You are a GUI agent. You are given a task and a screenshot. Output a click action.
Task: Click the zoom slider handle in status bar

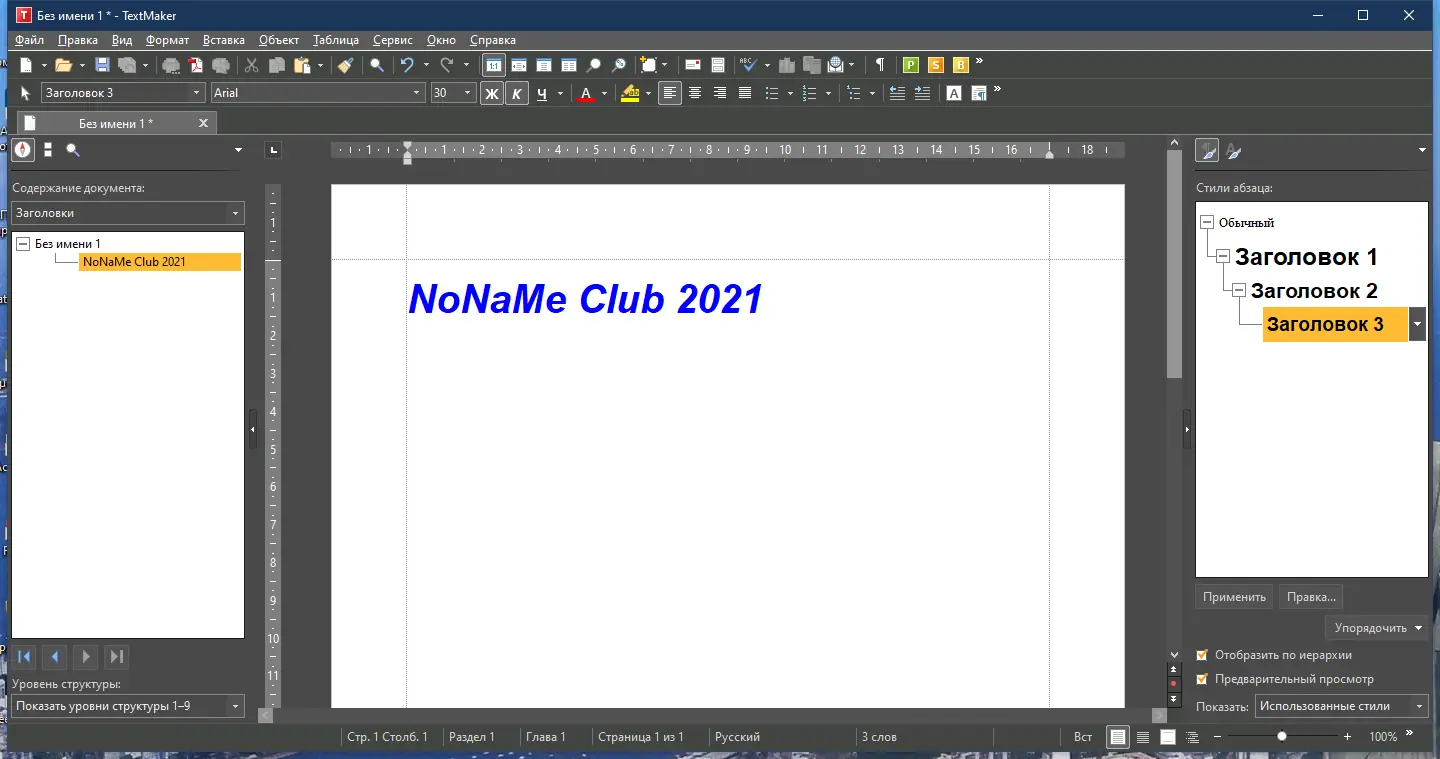coord(1282,737)
